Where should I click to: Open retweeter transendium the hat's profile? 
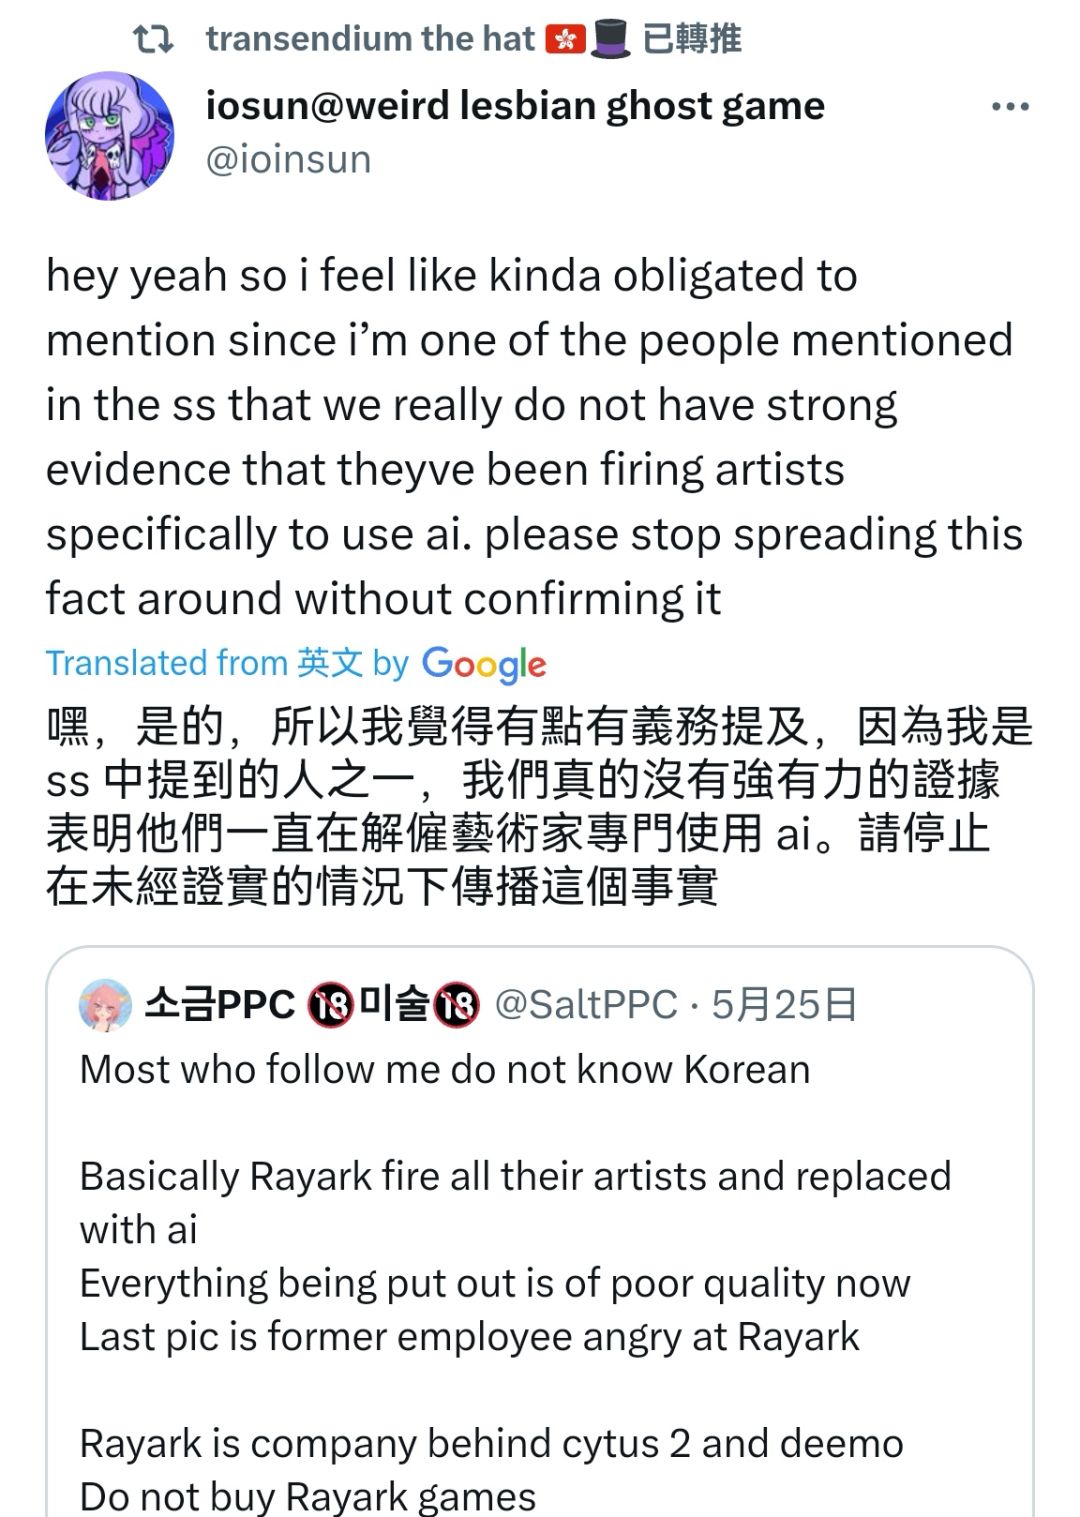370,39
